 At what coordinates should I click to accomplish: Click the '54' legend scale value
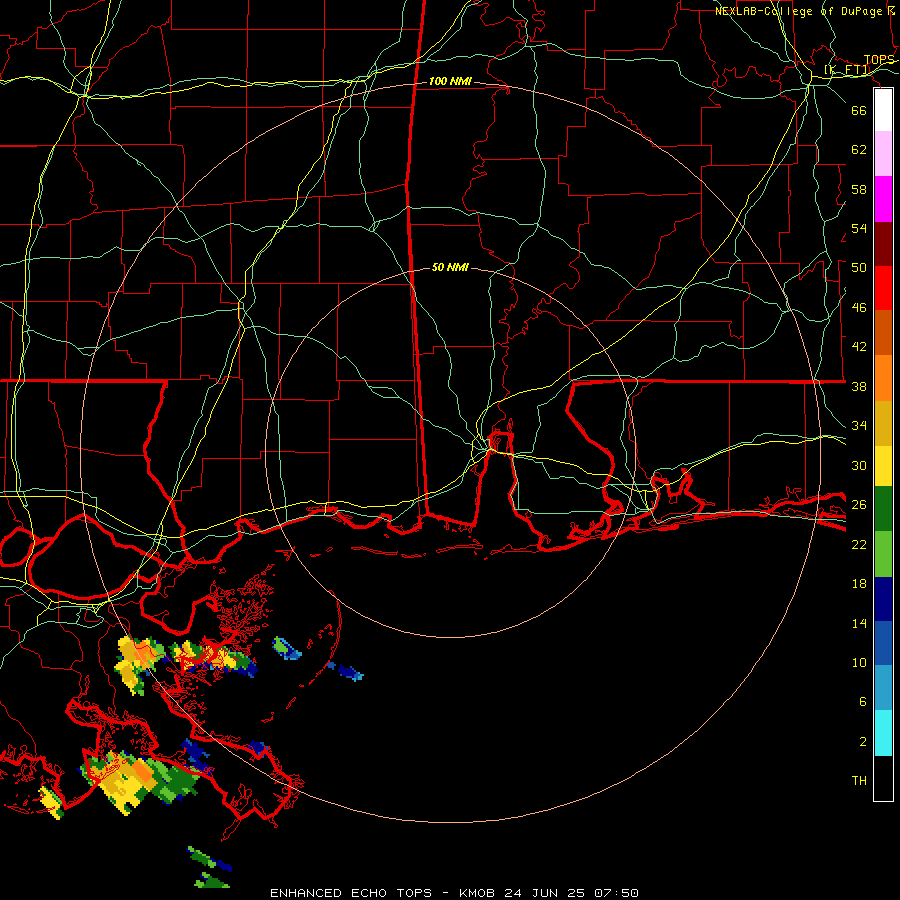pyautogui.click(x=859, y=228)
